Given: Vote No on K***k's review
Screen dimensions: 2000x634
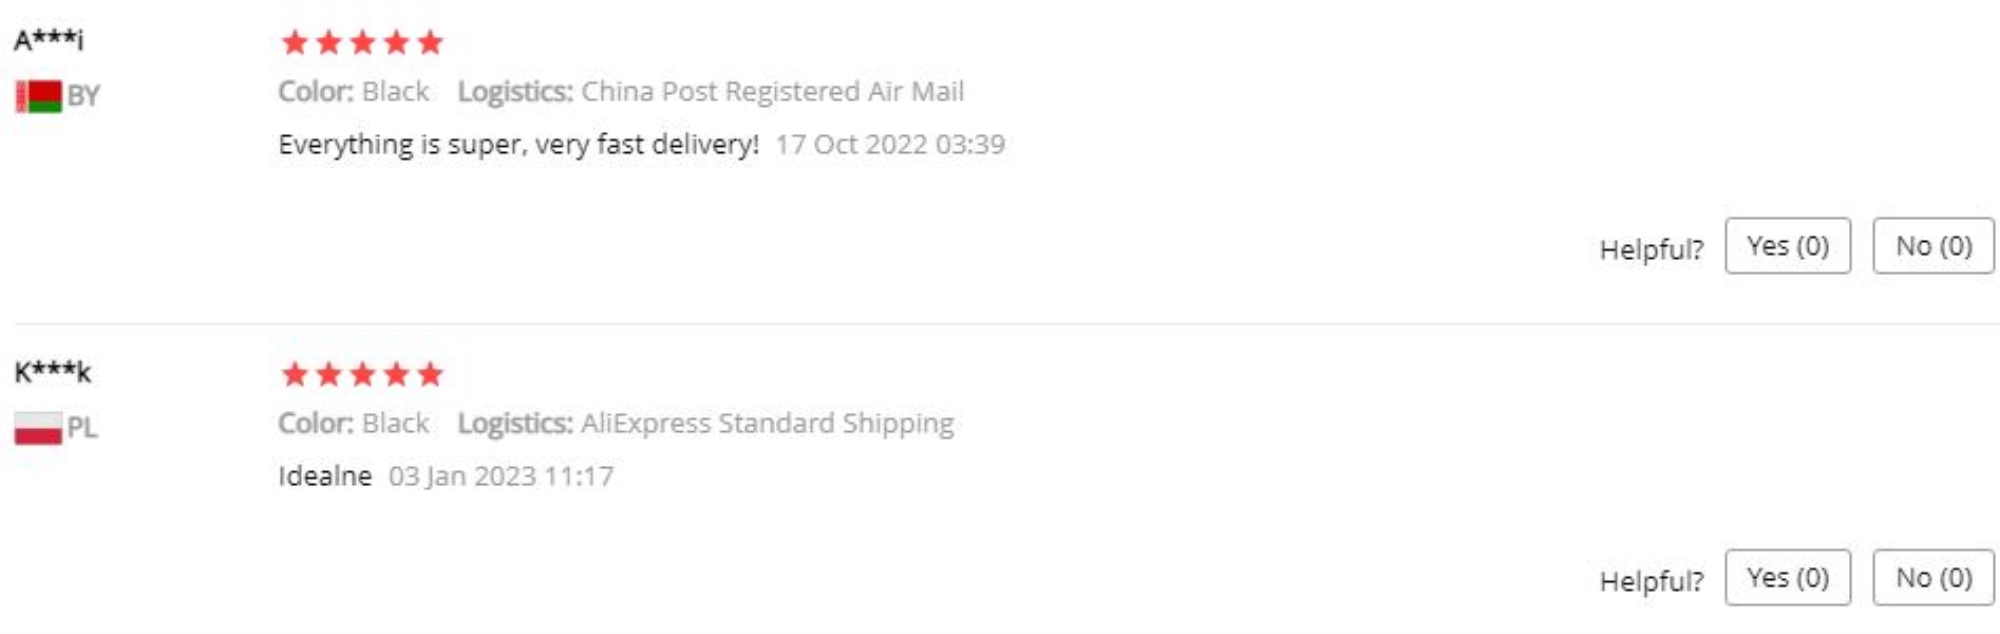Looking at the screenshot, I should [x=1934, y=578].
